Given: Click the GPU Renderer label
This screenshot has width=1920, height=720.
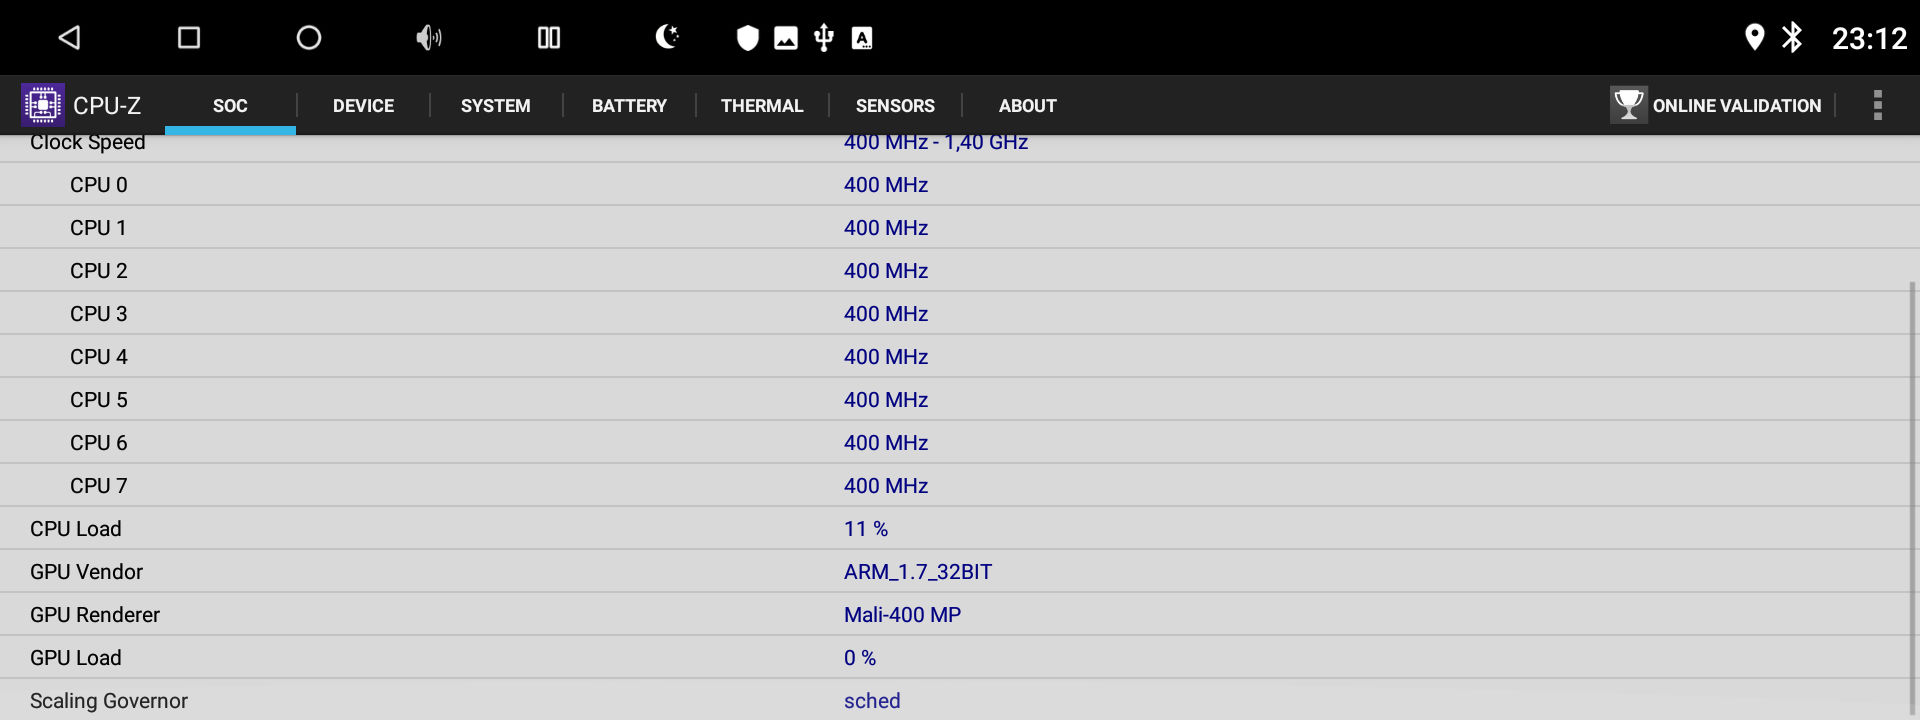Looking at the screenshot, I should tap(95, 615).
